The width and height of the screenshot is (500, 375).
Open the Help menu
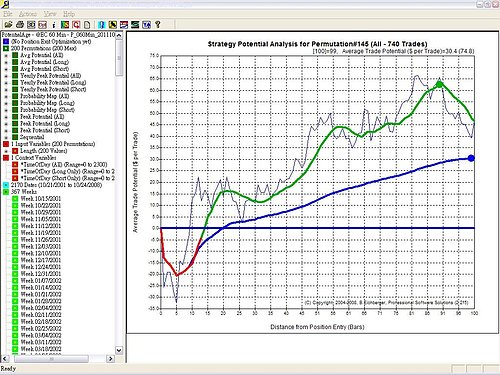point(69,14)
